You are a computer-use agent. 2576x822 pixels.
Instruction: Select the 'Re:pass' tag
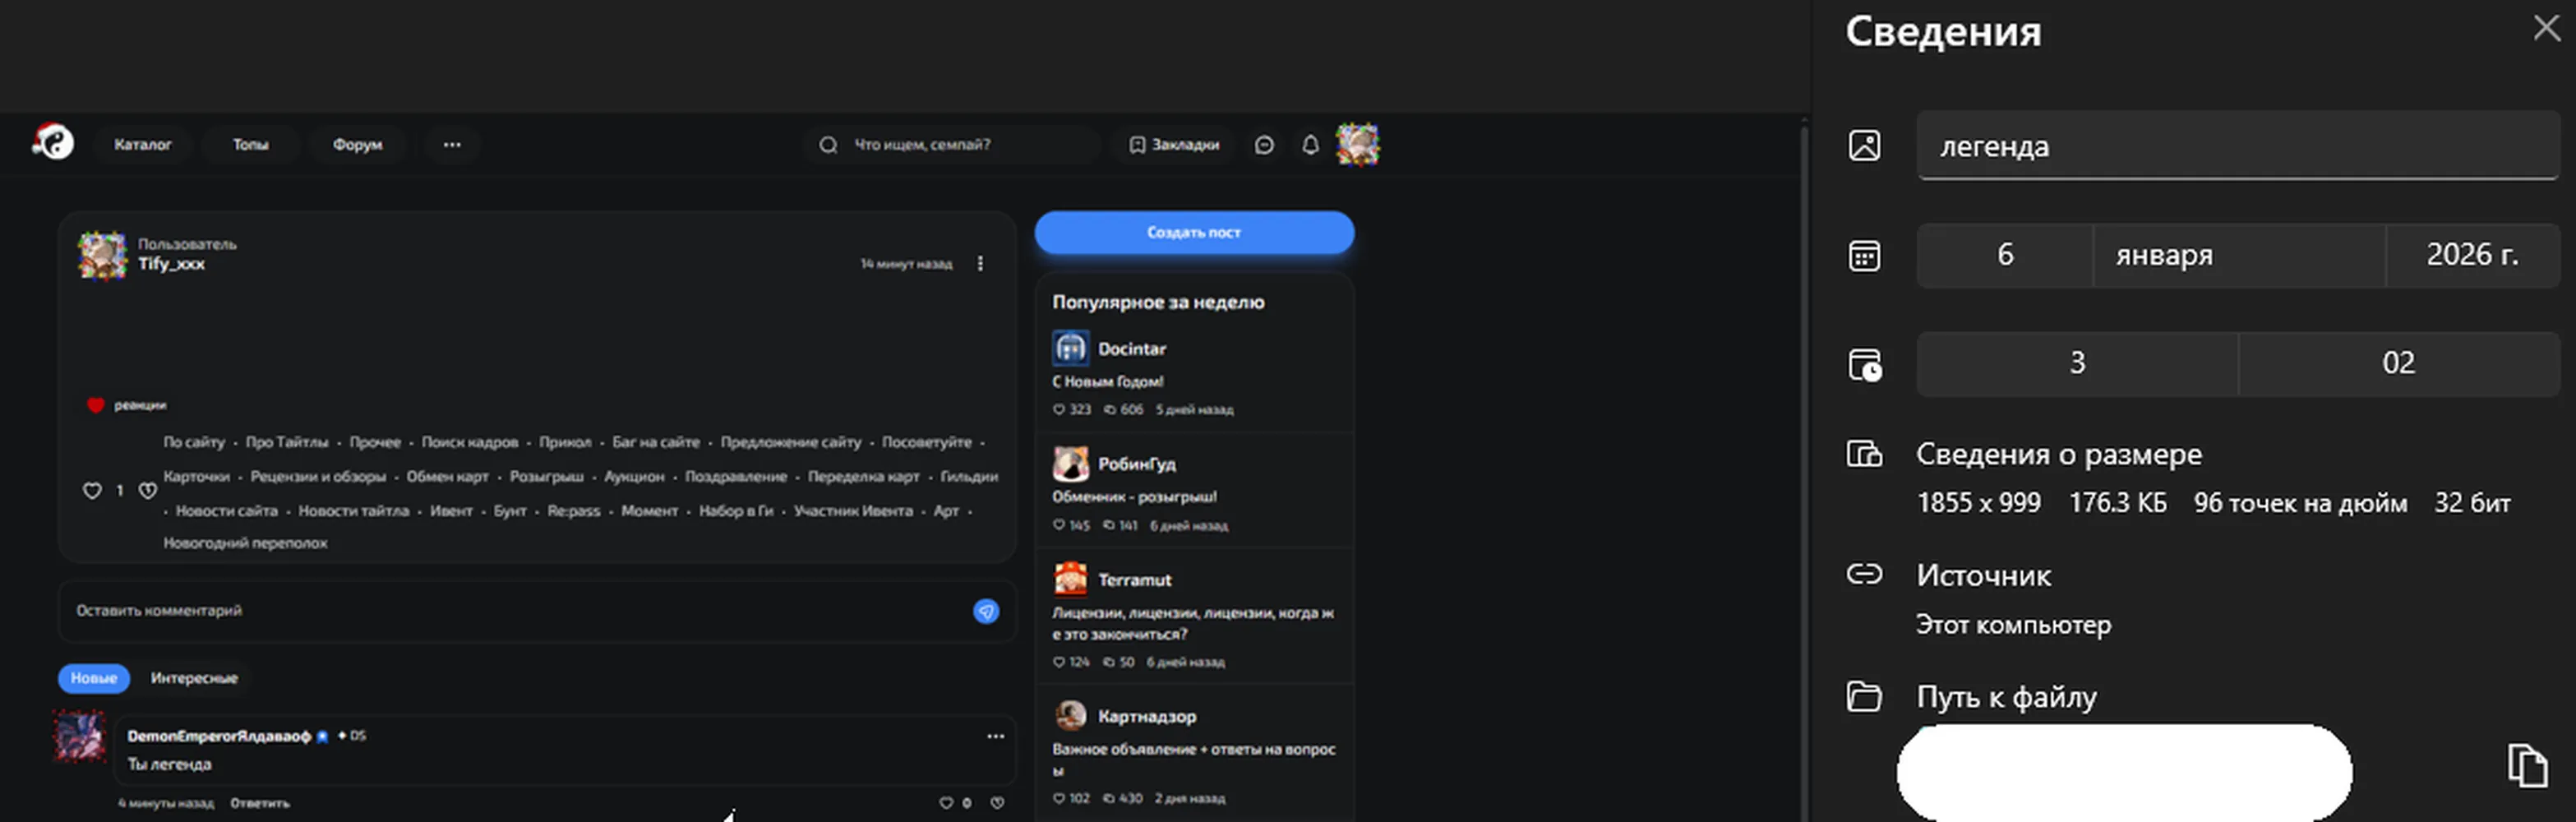tap(574, 511)
